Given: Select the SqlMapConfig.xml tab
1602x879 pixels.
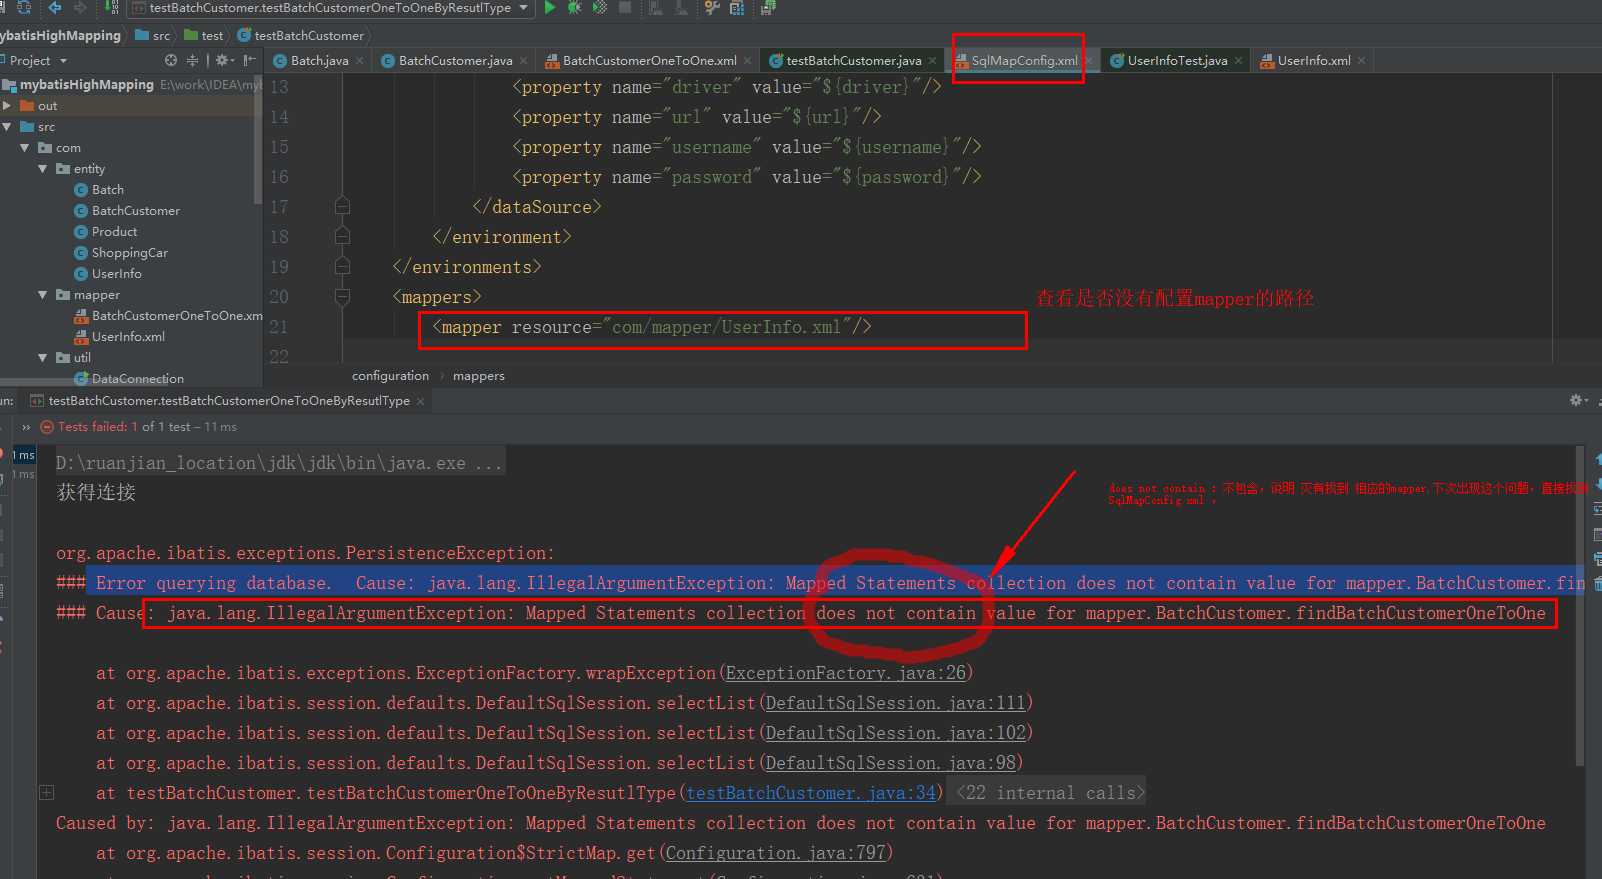Looking at the screenshot, I should (1024, 61).
